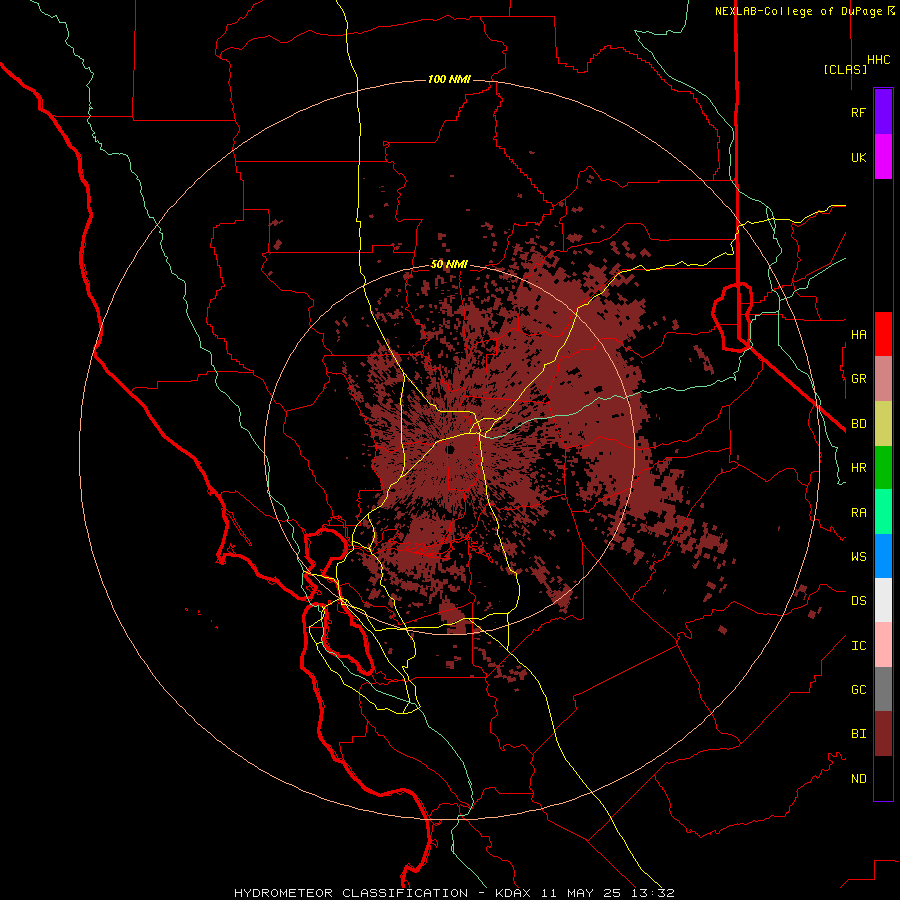Click the WS blue legend swatch
The image size is (900, 900).
(x=883, y=556)
